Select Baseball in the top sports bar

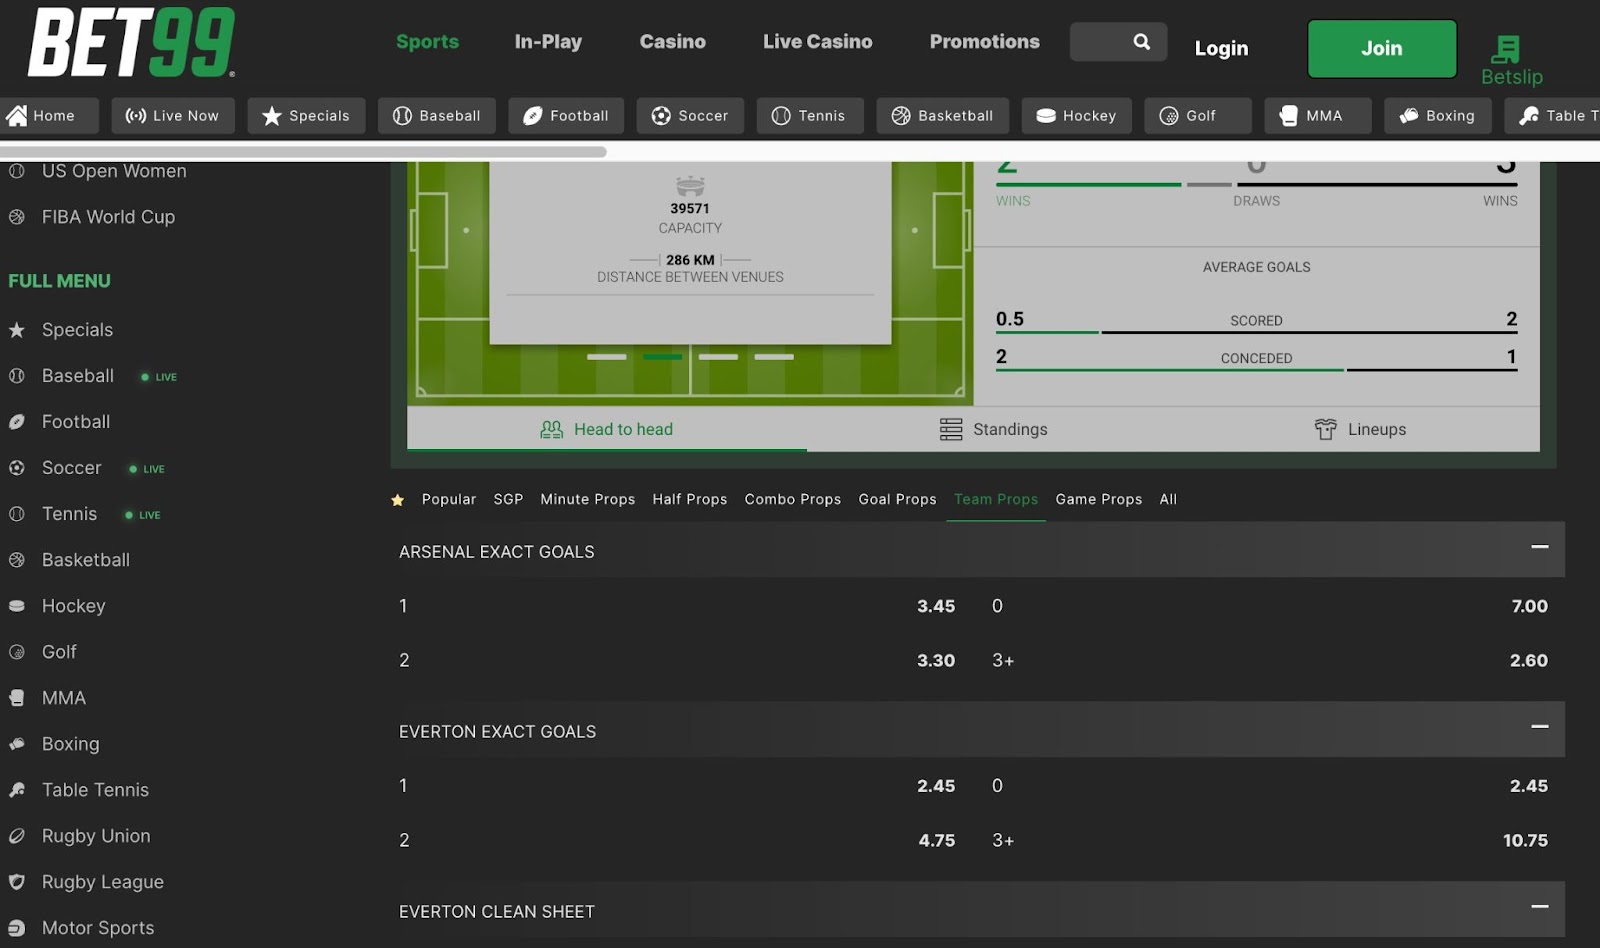pos(436,116)
